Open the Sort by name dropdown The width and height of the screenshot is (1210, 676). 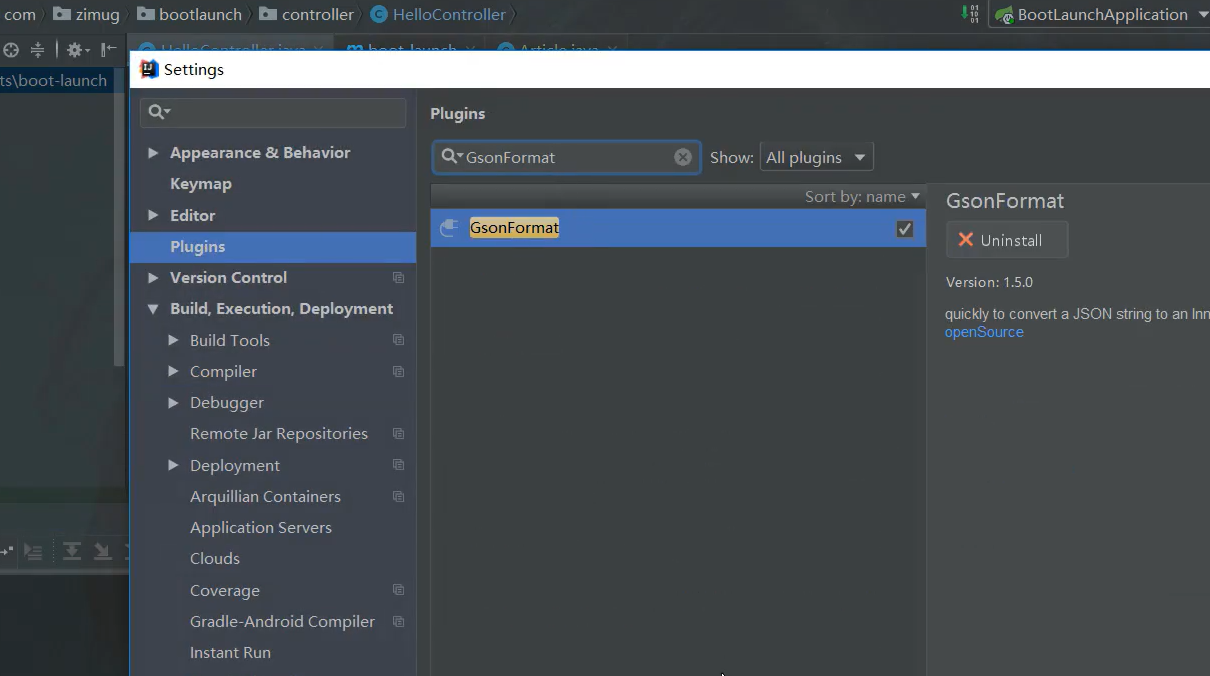(x=862, y=197)
